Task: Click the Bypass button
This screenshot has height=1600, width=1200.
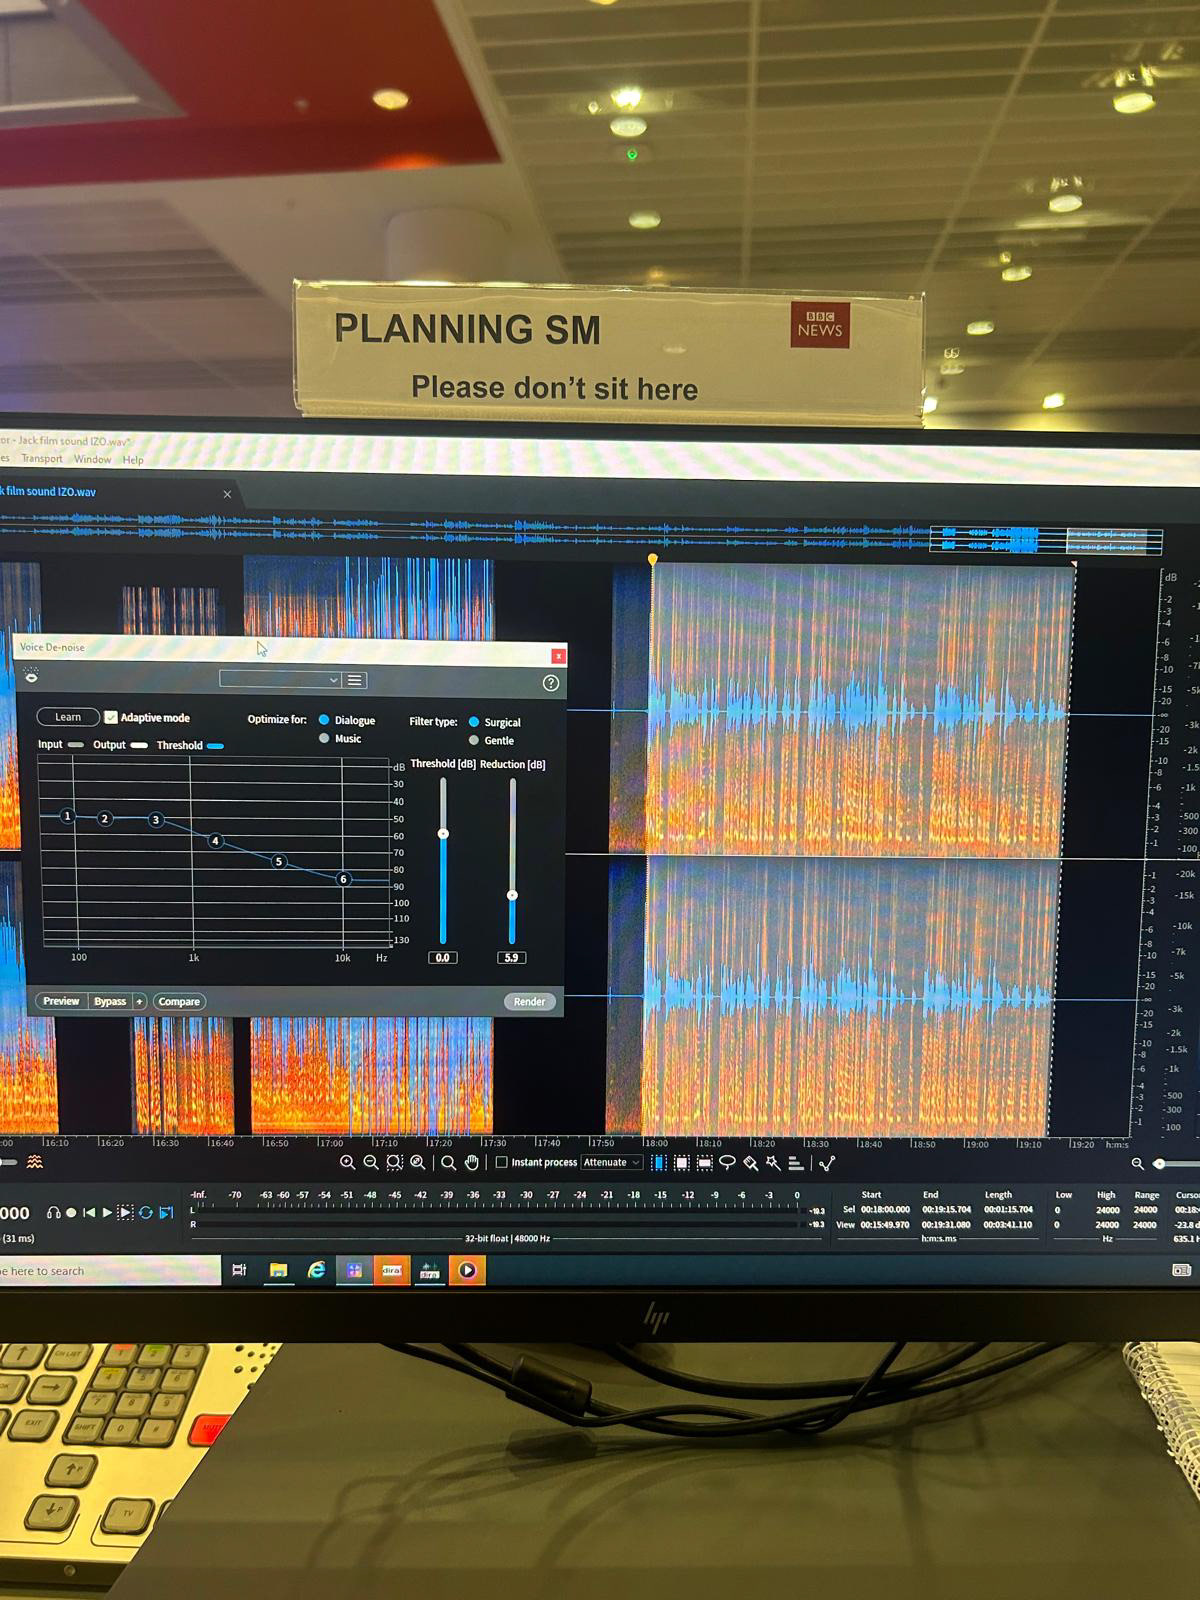Action: click(110, 1001)
